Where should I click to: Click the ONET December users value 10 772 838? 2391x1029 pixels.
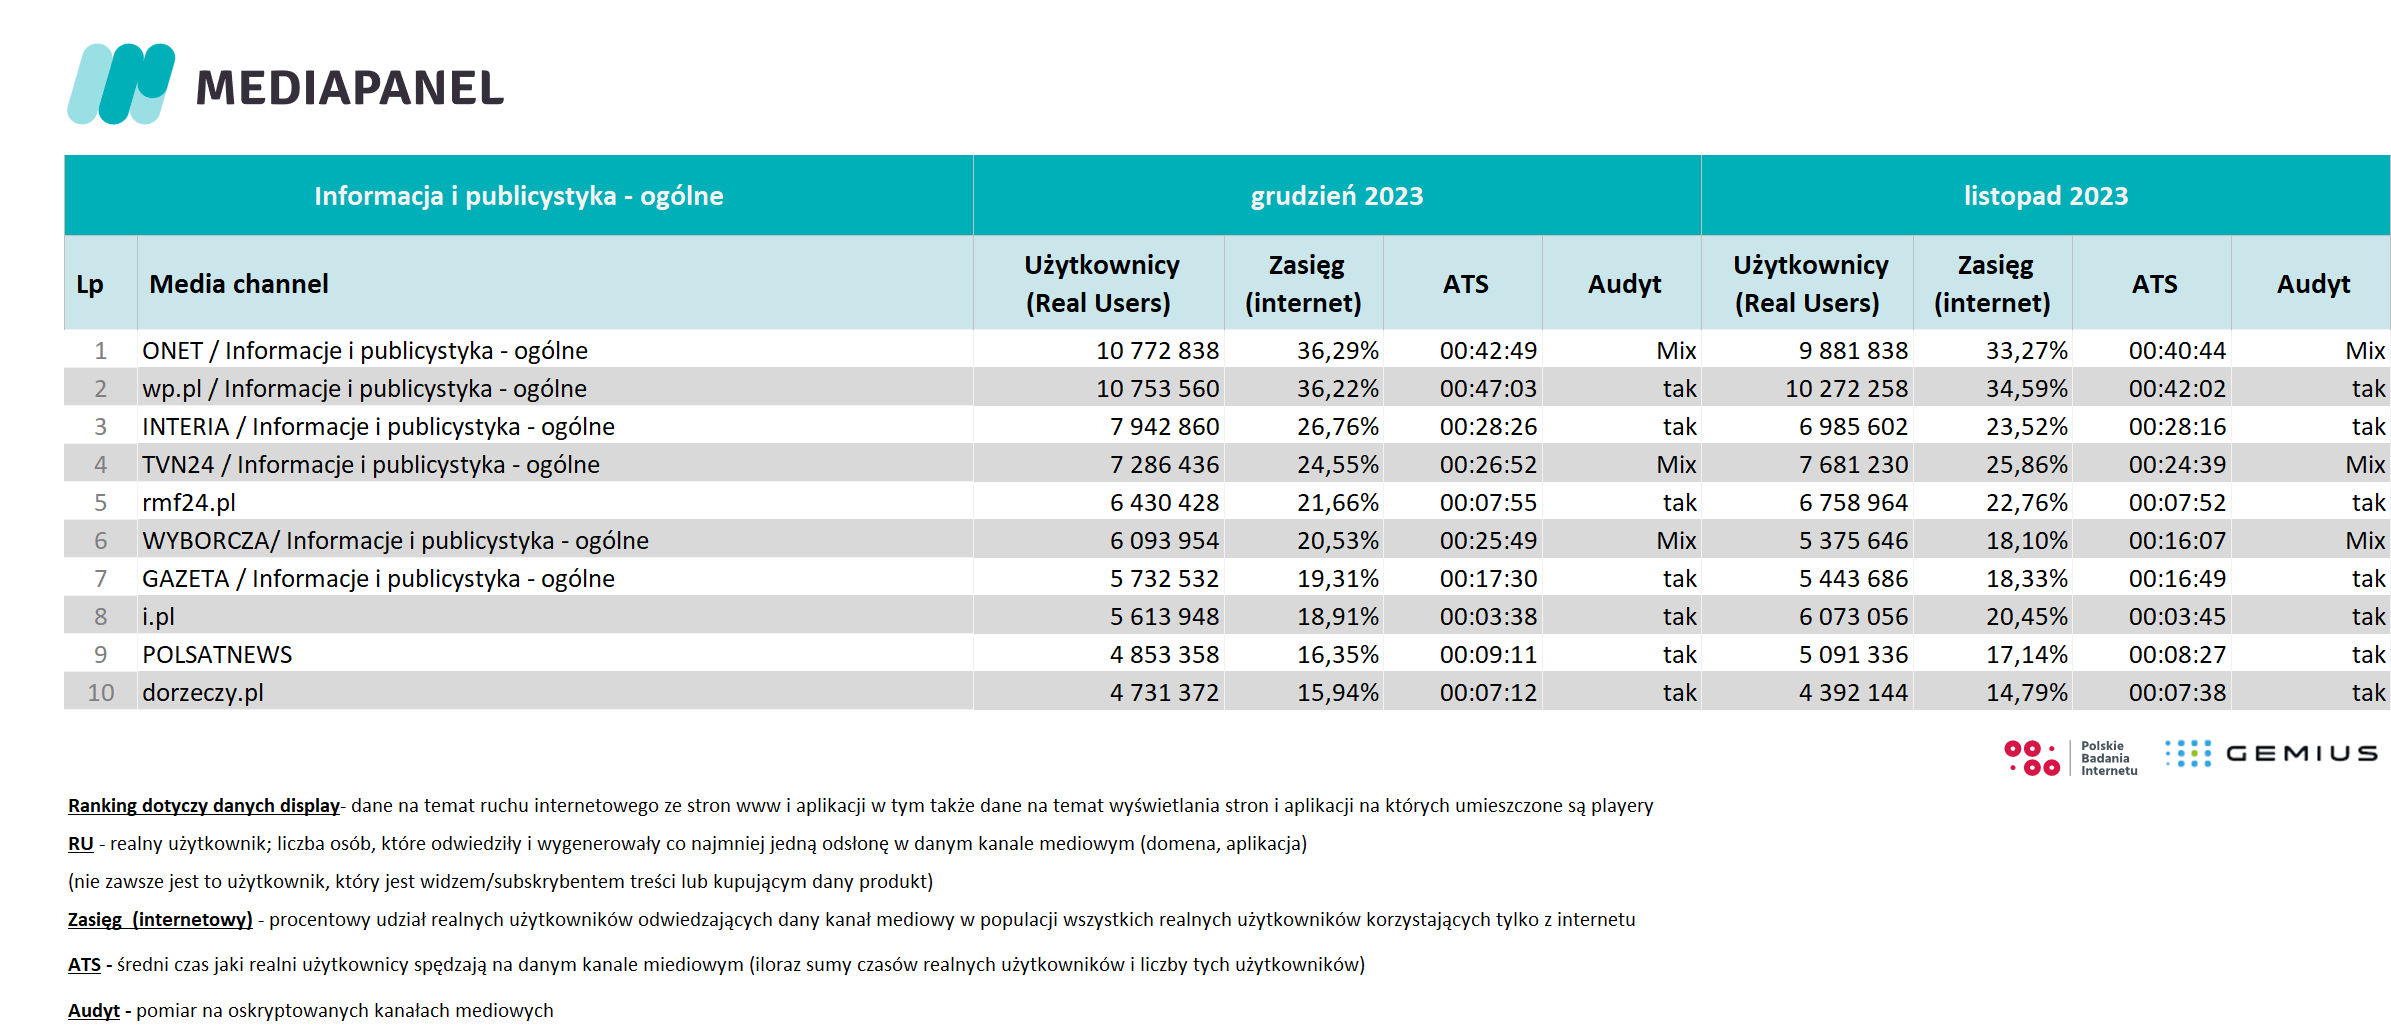tap(1157, 350)
